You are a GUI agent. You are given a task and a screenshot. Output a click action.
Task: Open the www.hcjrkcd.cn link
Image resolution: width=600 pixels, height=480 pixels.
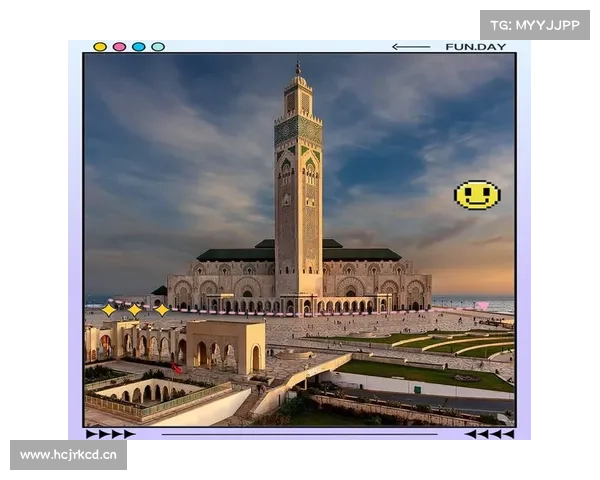click(68, 455)
